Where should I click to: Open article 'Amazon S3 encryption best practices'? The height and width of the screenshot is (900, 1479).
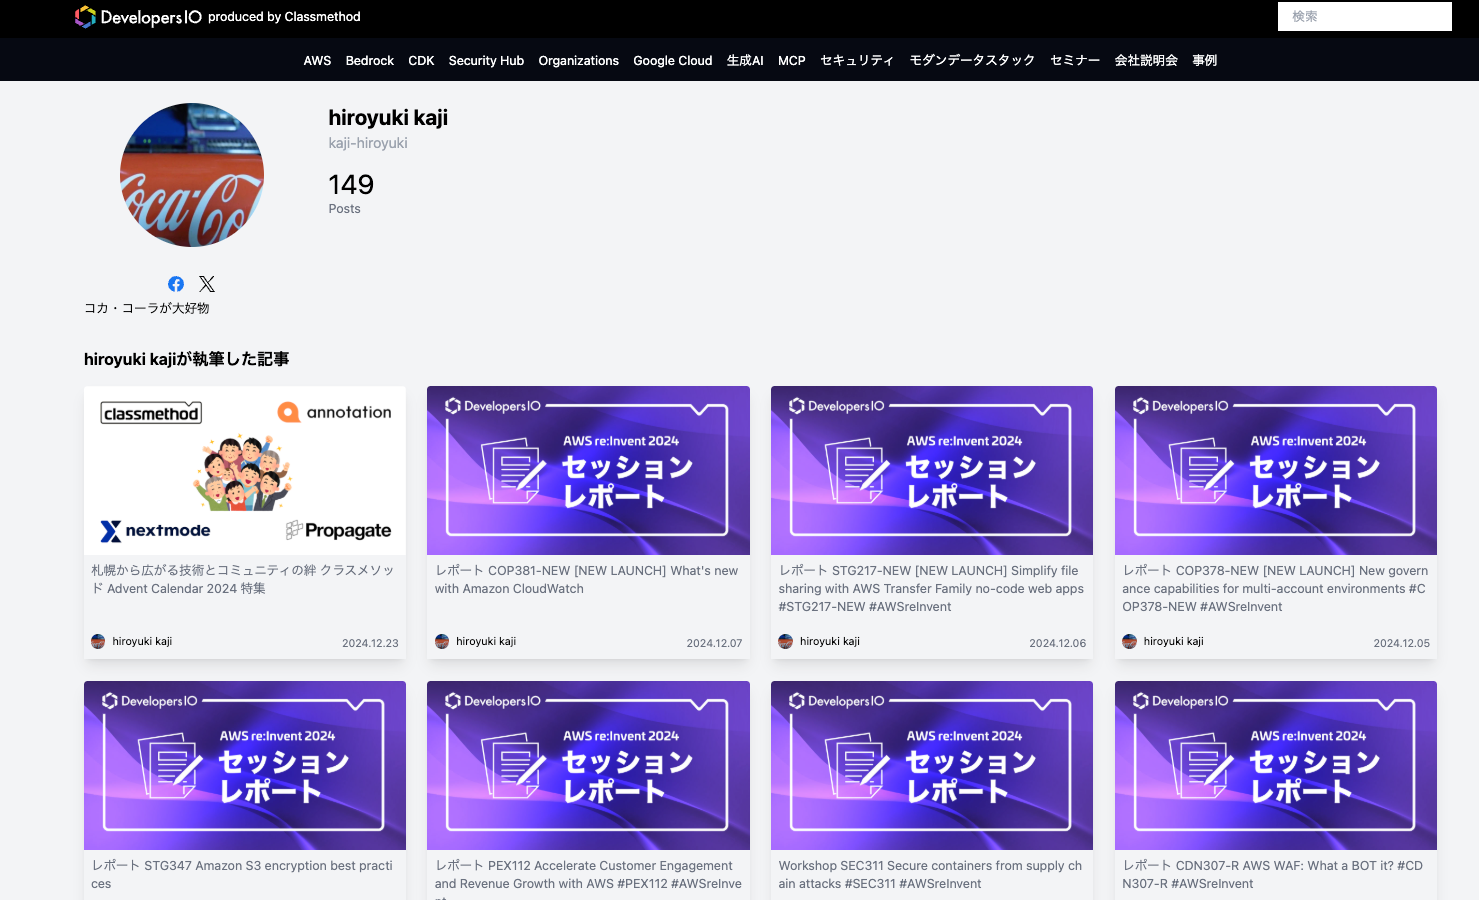tap(242, 875)
